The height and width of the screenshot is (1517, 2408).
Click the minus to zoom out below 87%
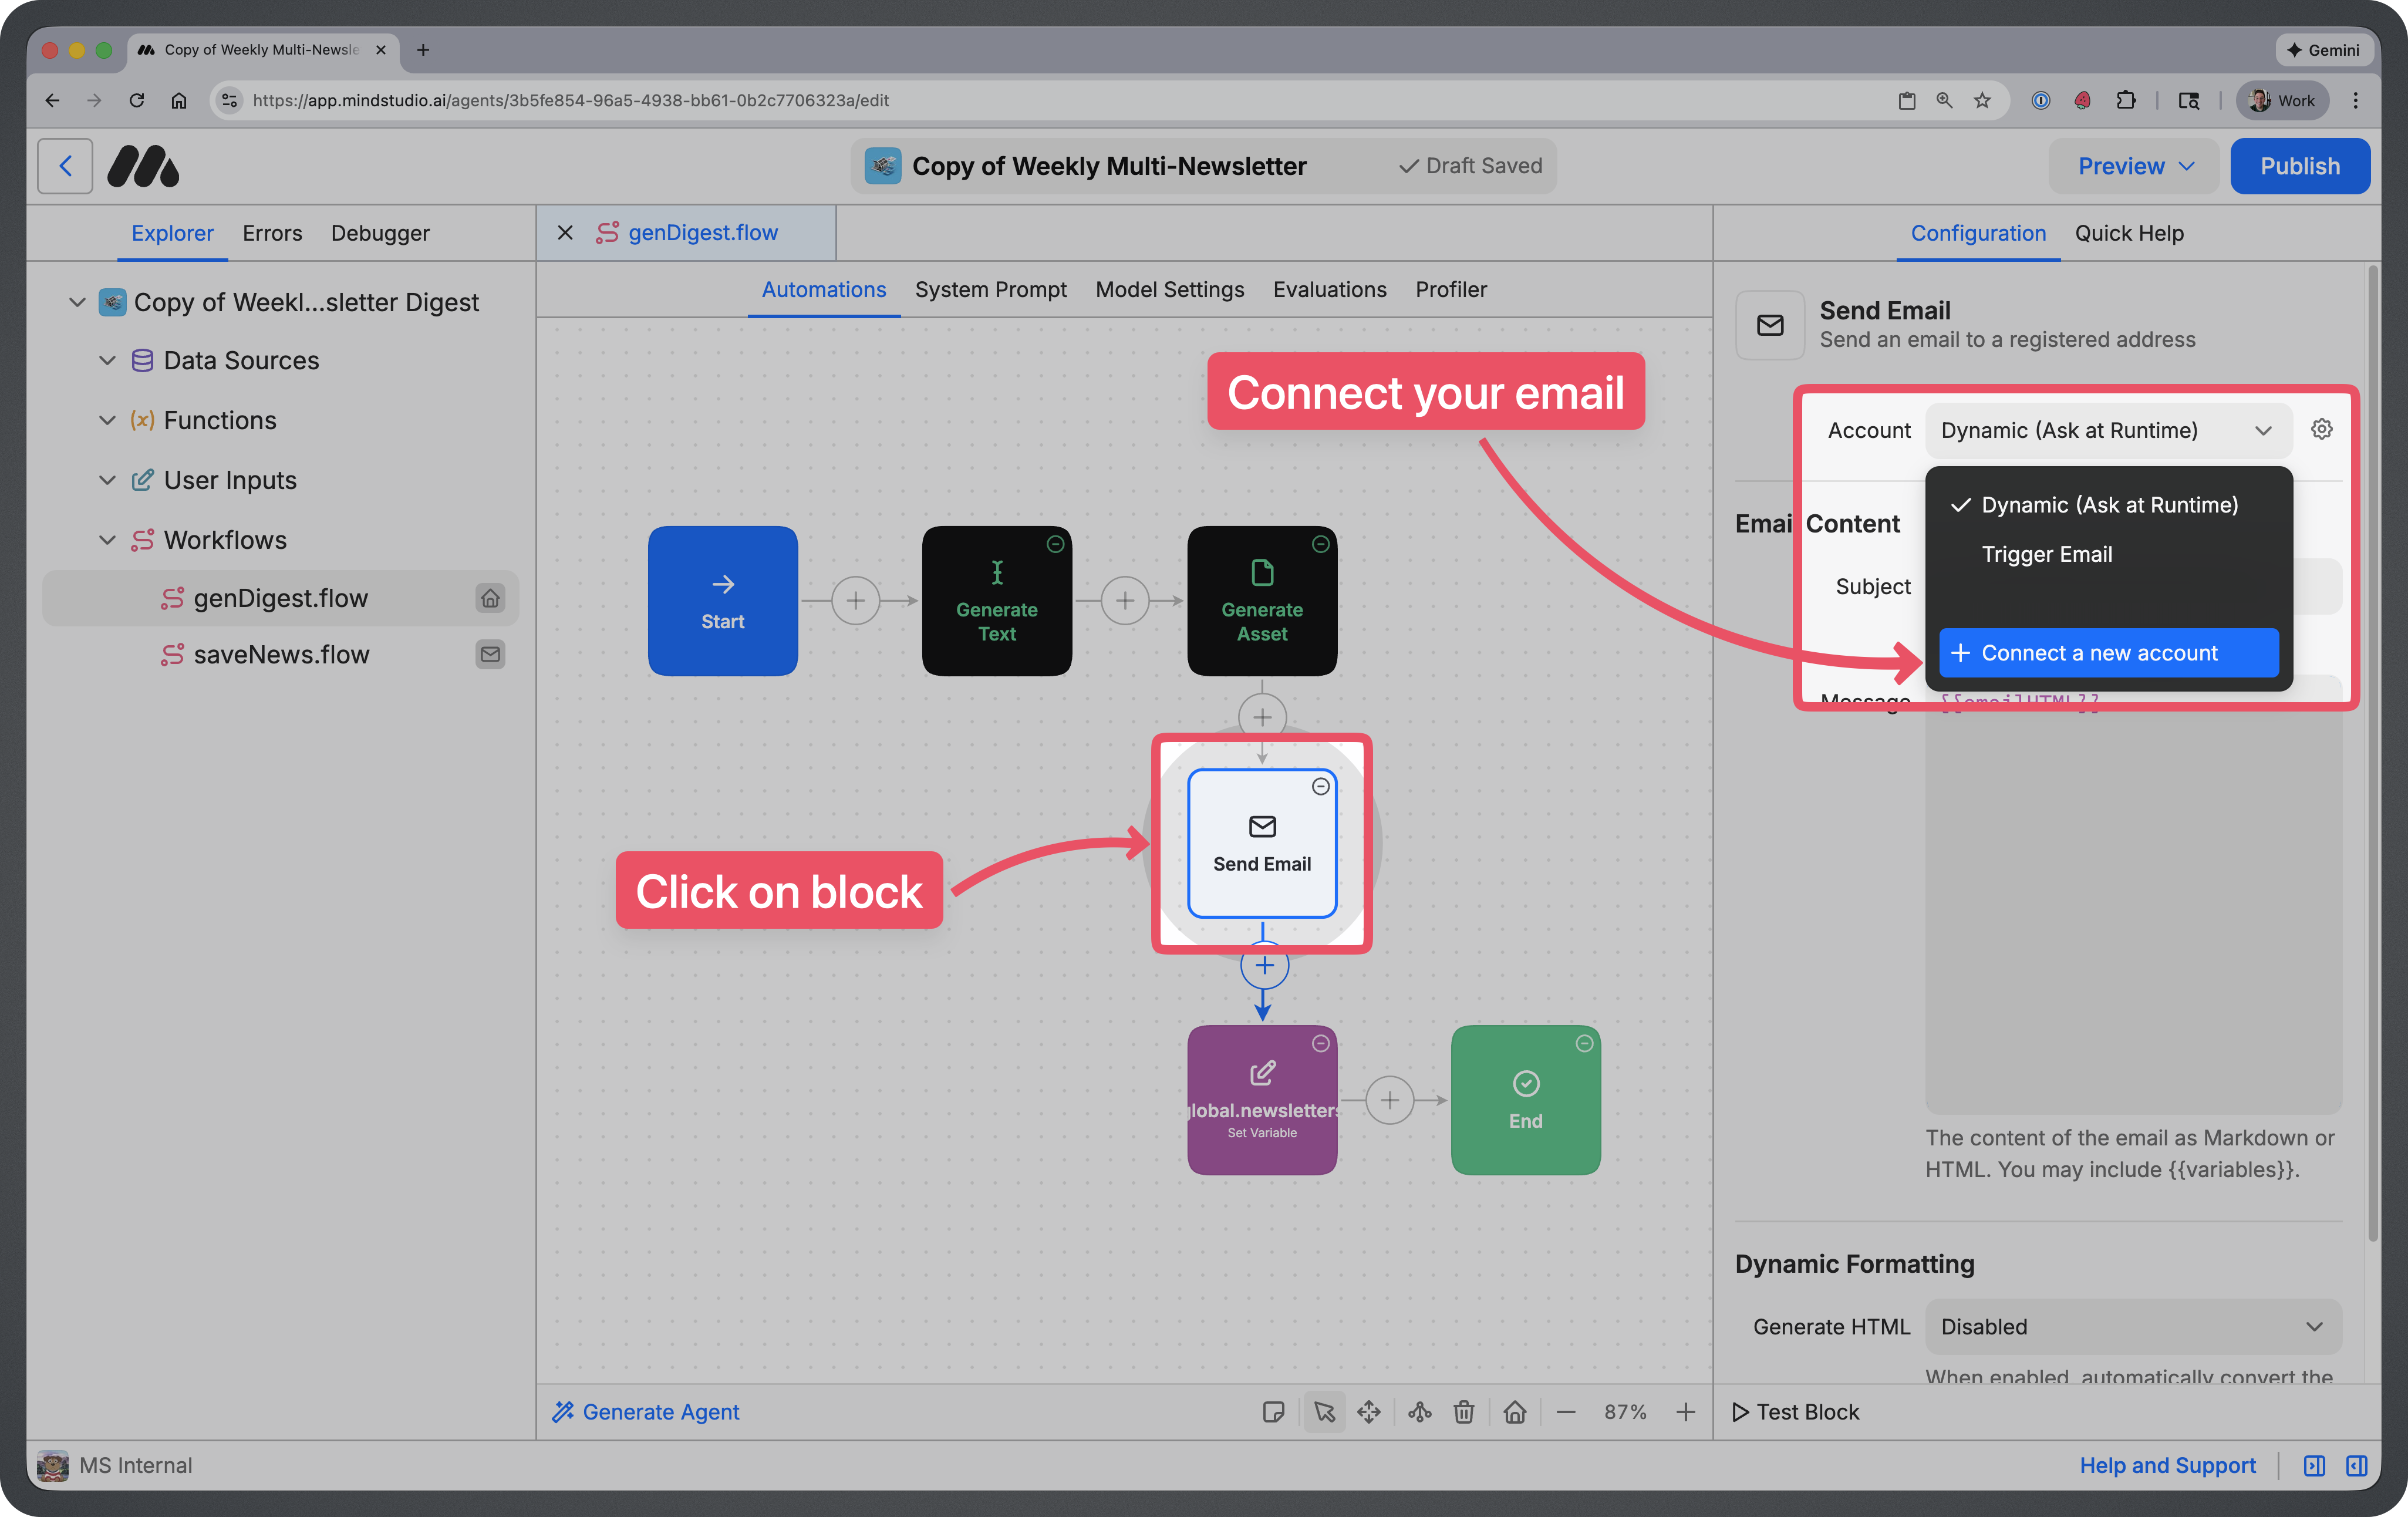coord(1567,1412)
